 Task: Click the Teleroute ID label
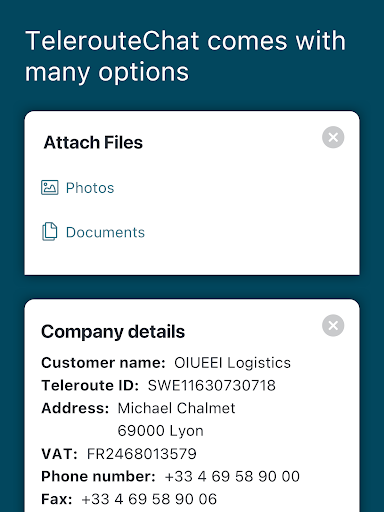pyautogui.click(x=90, y=385)
